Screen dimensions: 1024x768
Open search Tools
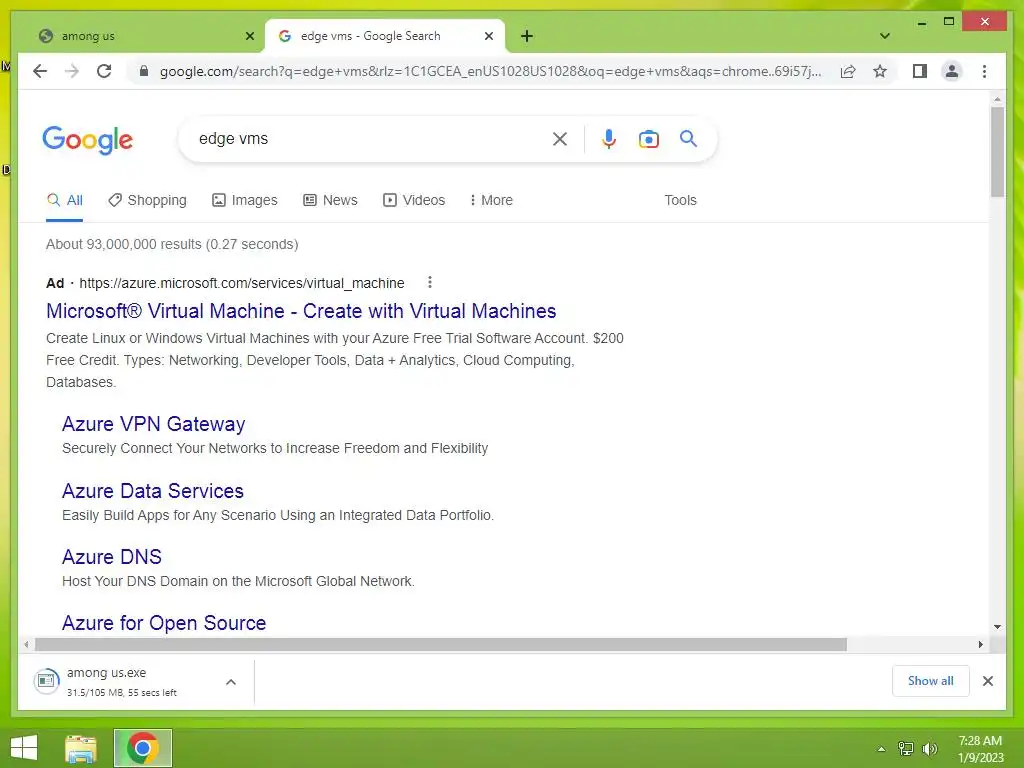pyautogui.click(x=680, y=200)
